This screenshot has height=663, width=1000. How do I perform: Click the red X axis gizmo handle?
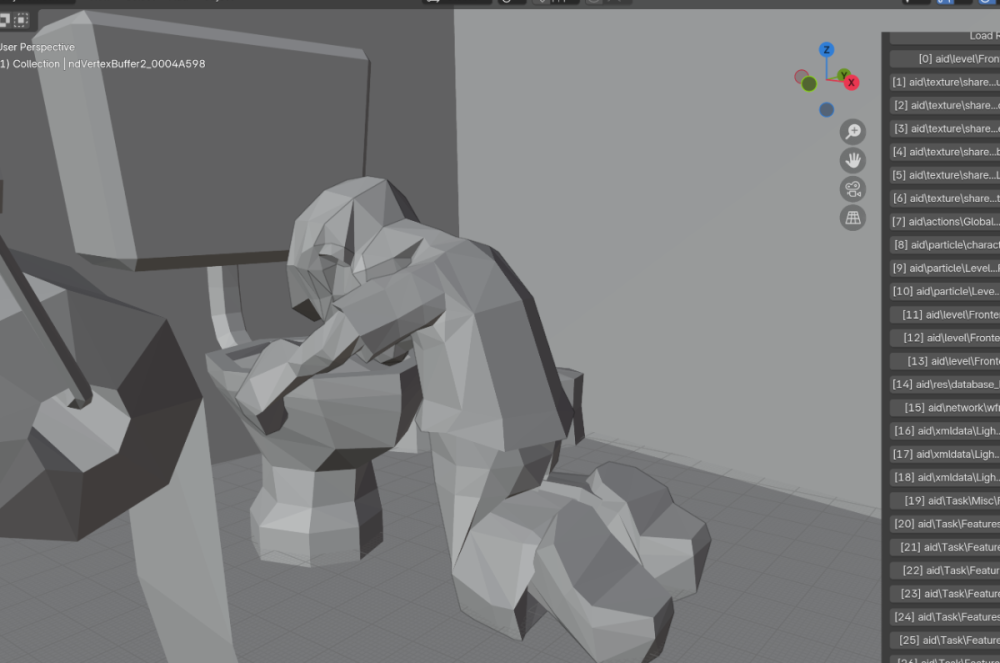(852, 83)
